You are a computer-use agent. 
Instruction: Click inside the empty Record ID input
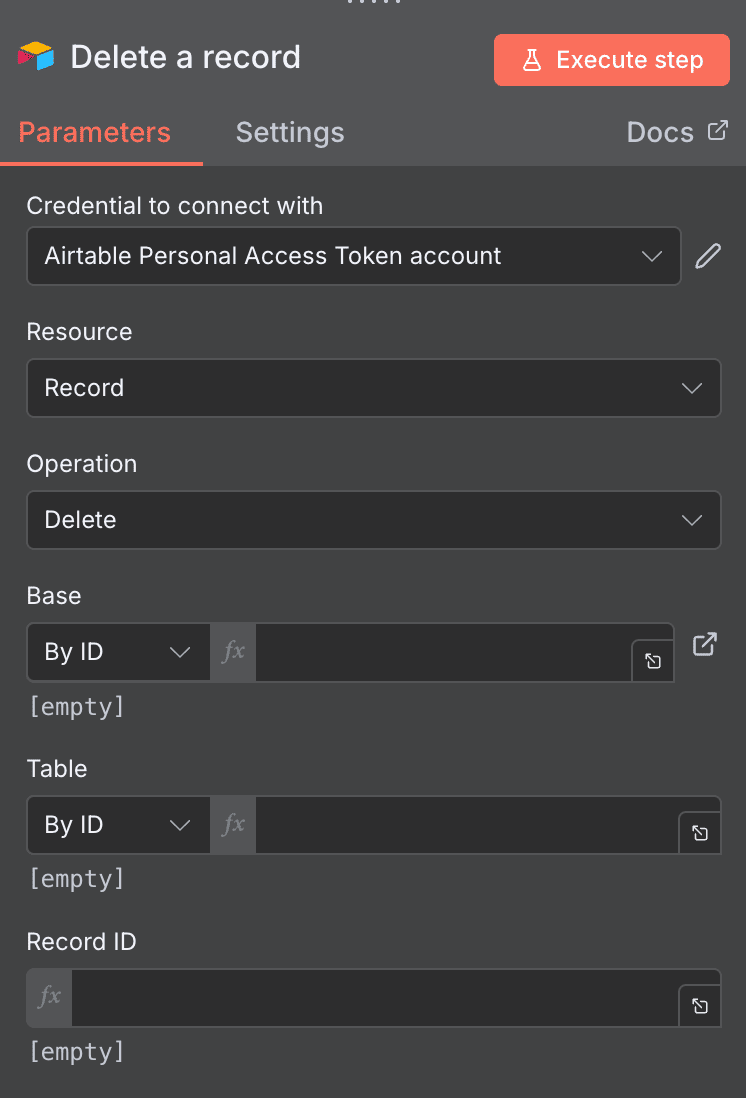coord(380,998)
